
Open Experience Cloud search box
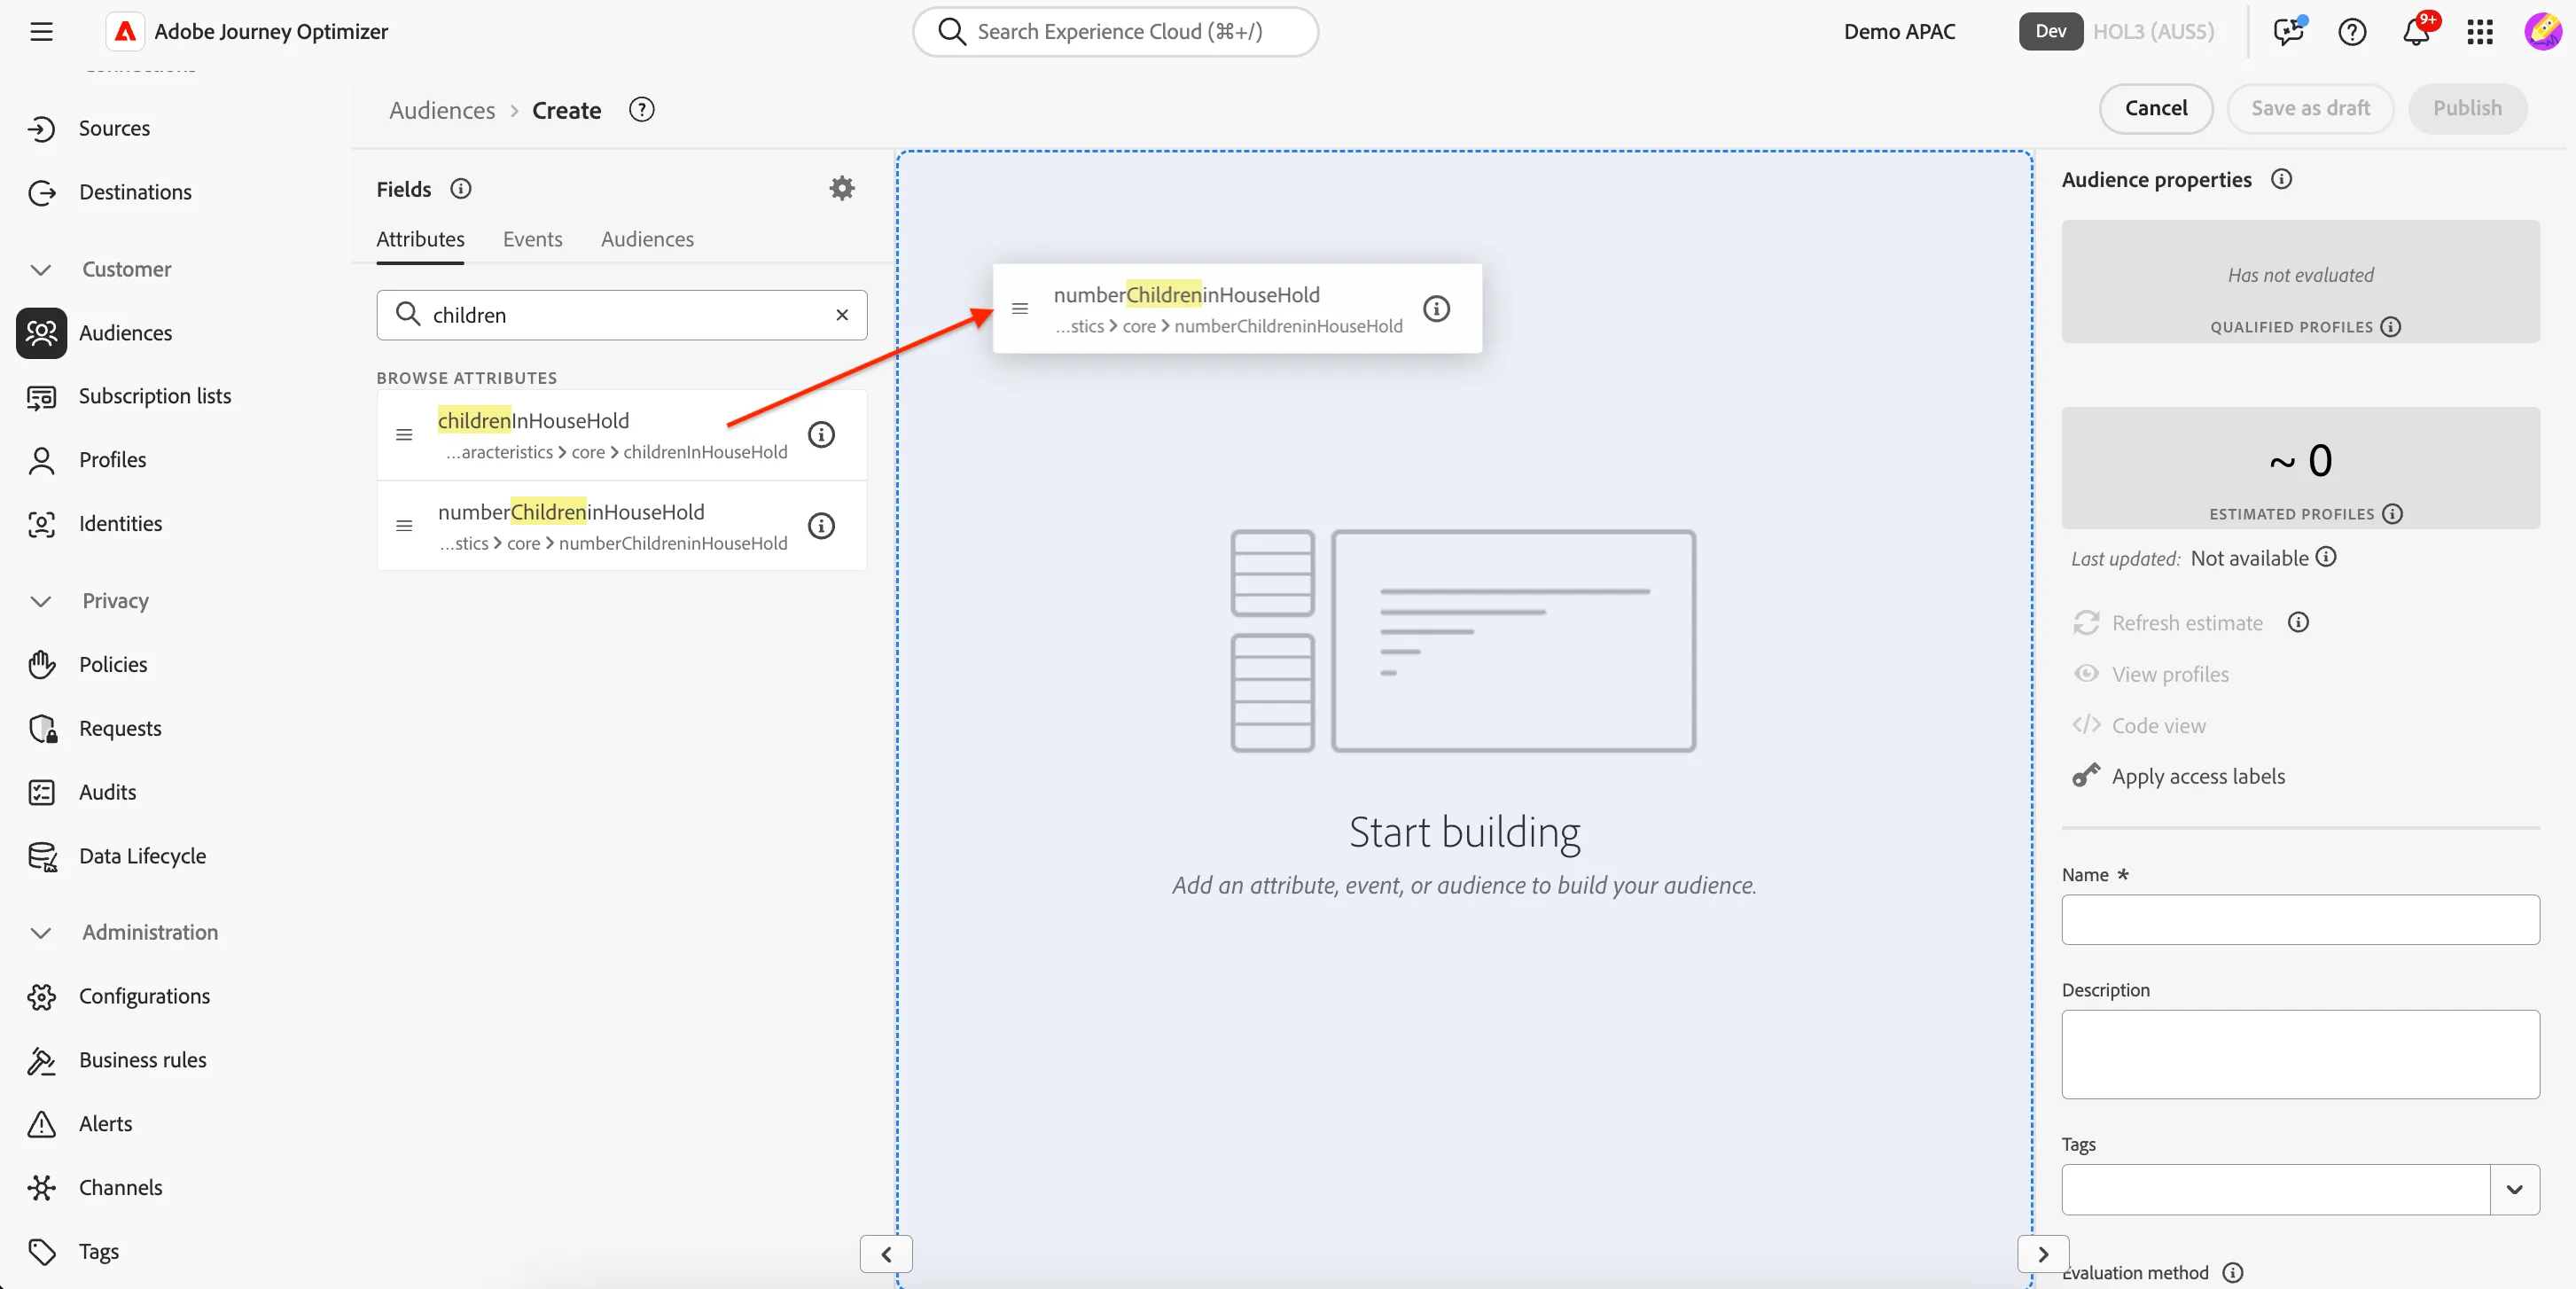pos(1115,32)
